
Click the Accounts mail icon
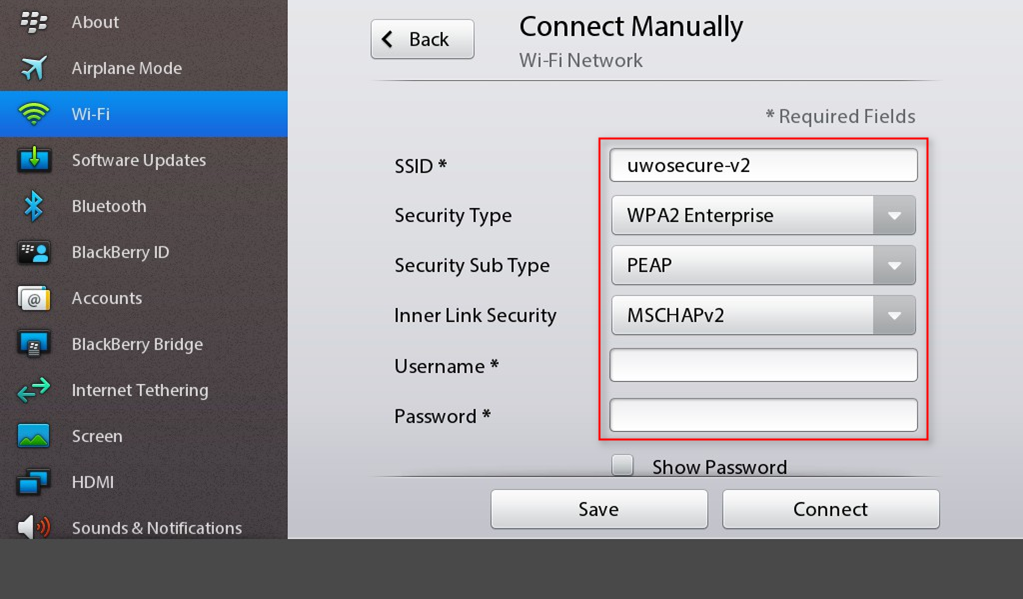coord(34,298)
